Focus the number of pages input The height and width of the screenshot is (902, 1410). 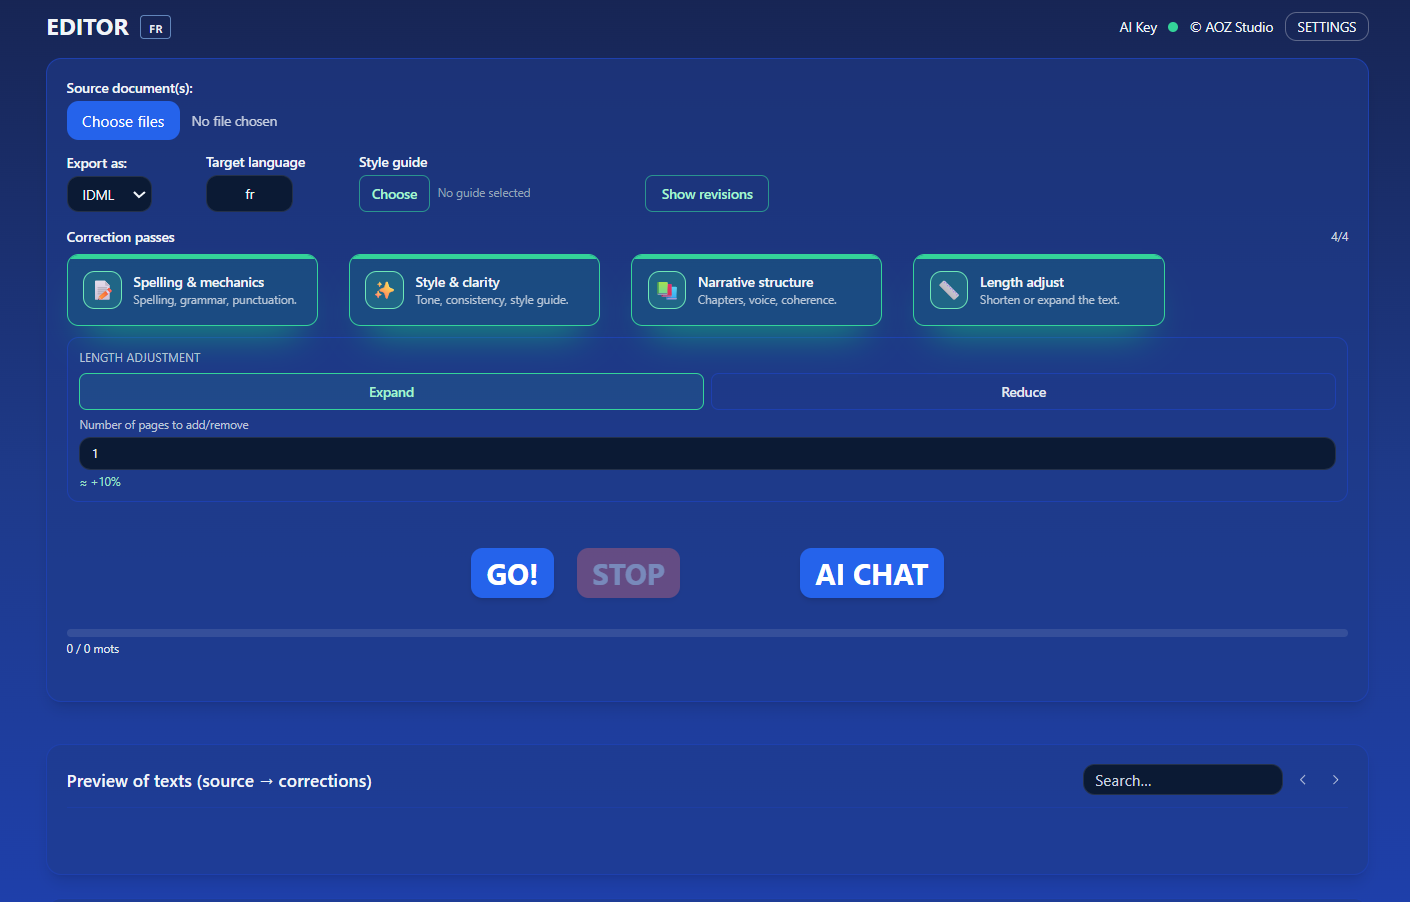(x=707, y=453)
